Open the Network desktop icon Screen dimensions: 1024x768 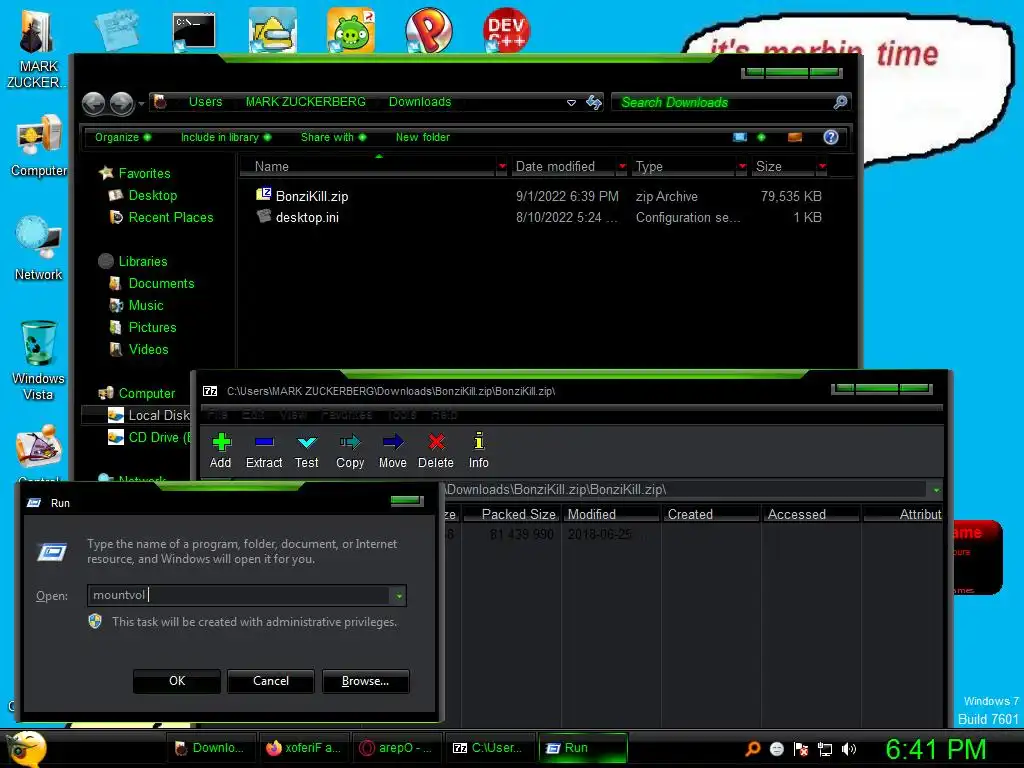[39, 249]
